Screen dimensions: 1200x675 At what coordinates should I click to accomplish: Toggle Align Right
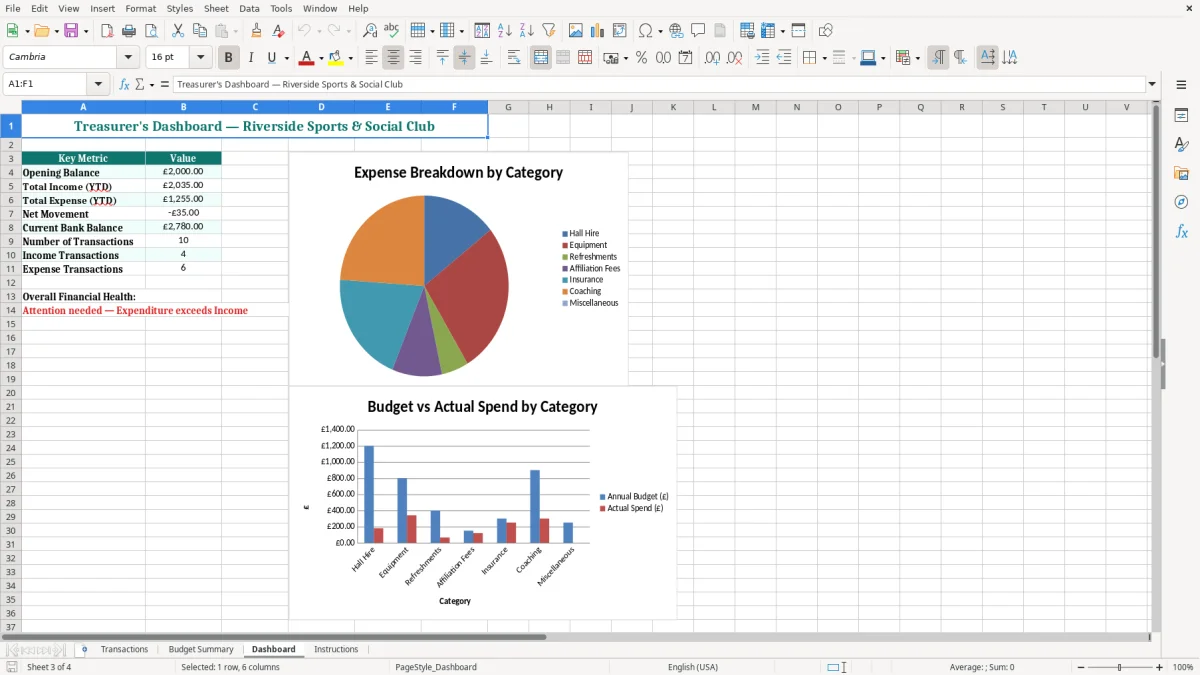coord(415,58)
